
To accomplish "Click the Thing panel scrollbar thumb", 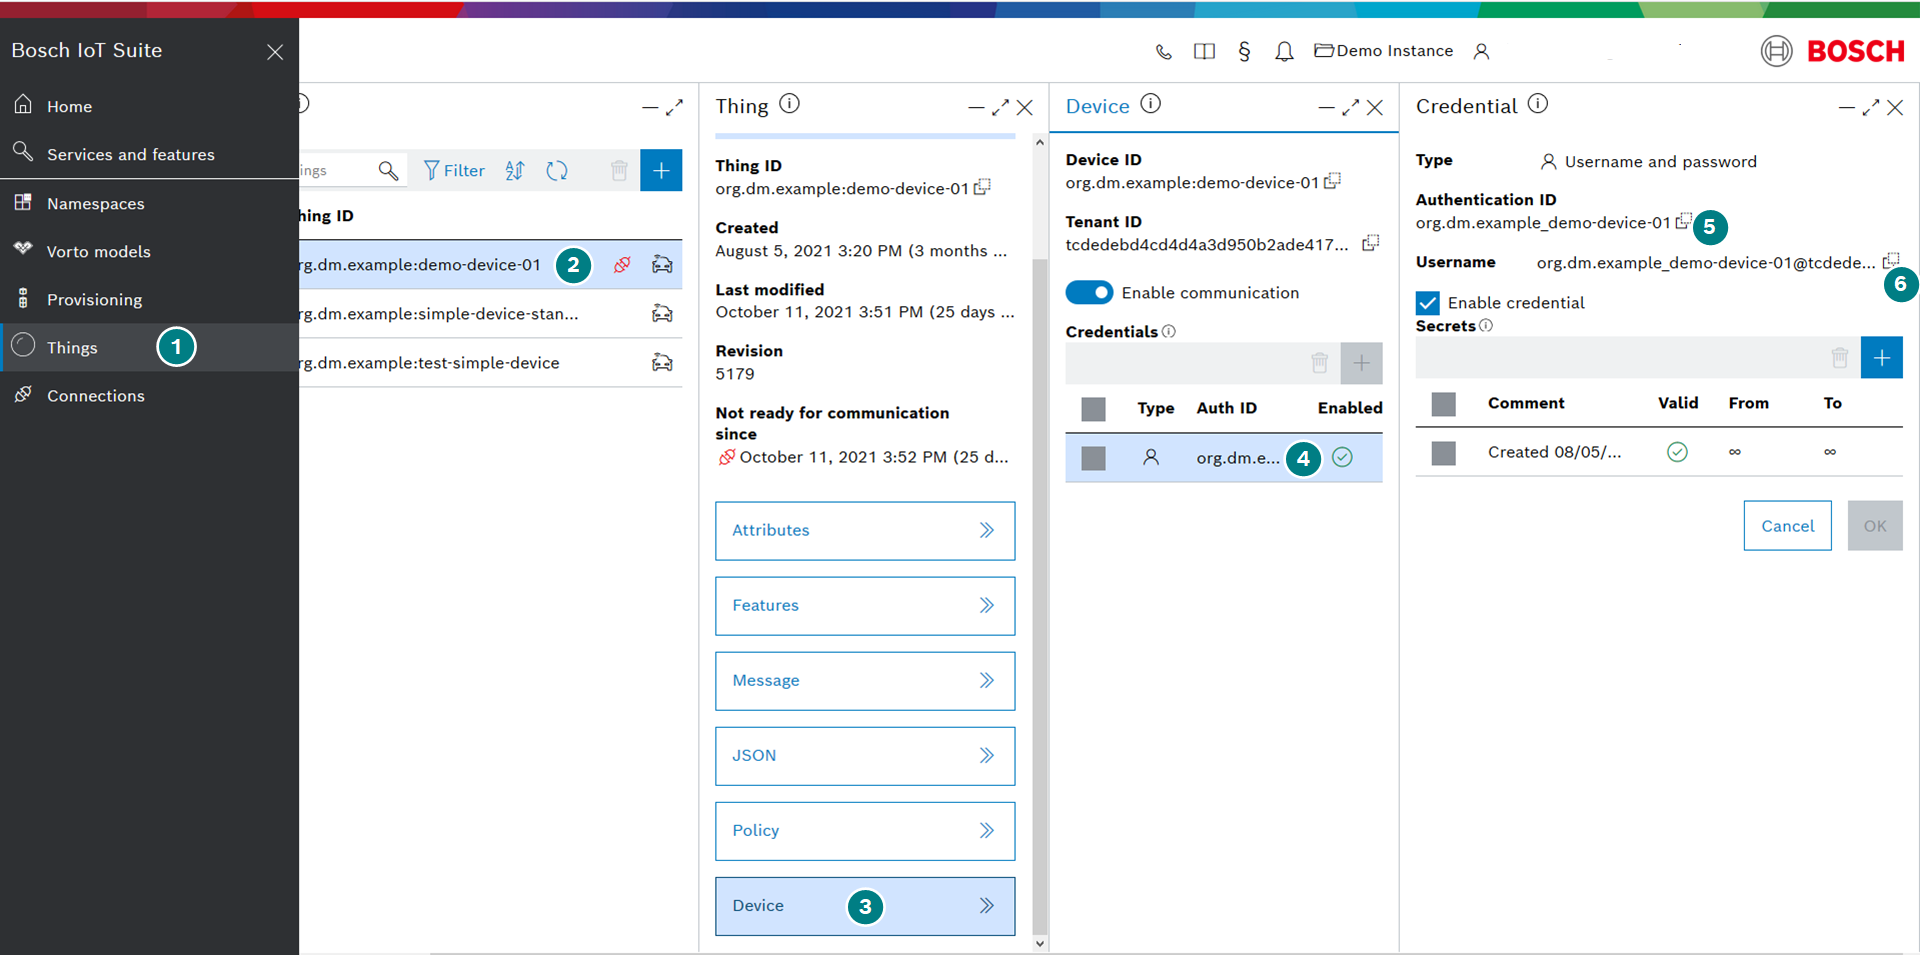I will tap(1040, 595).
